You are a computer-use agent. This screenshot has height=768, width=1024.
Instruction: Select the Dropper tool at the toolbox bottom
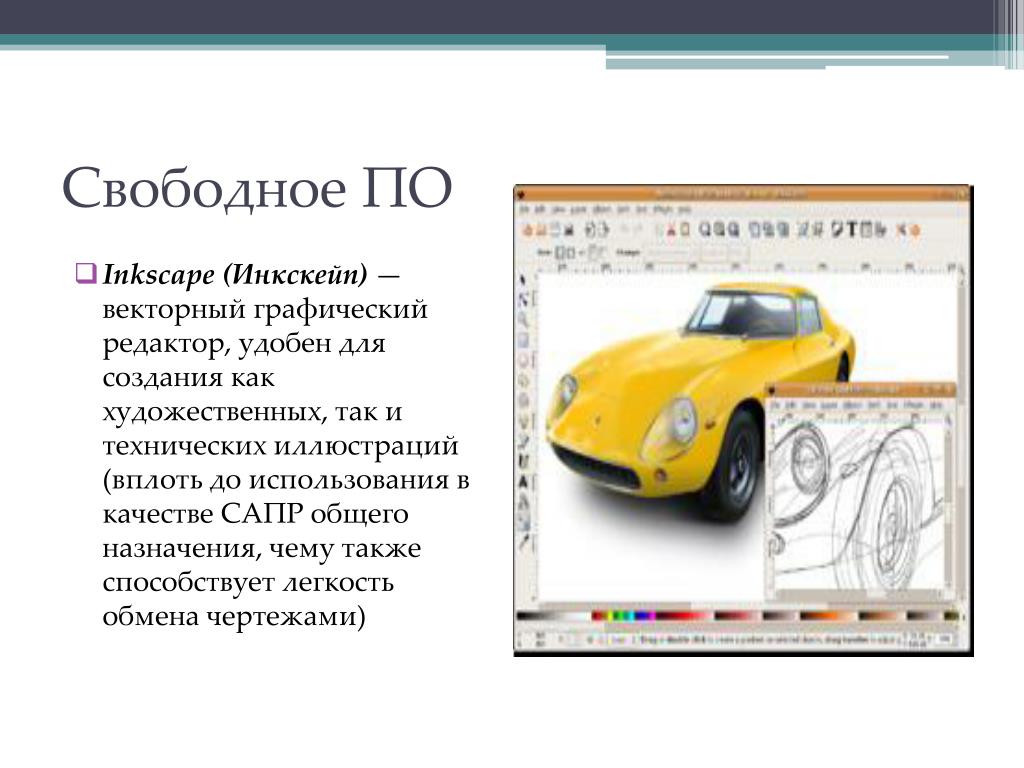point(523,542)
